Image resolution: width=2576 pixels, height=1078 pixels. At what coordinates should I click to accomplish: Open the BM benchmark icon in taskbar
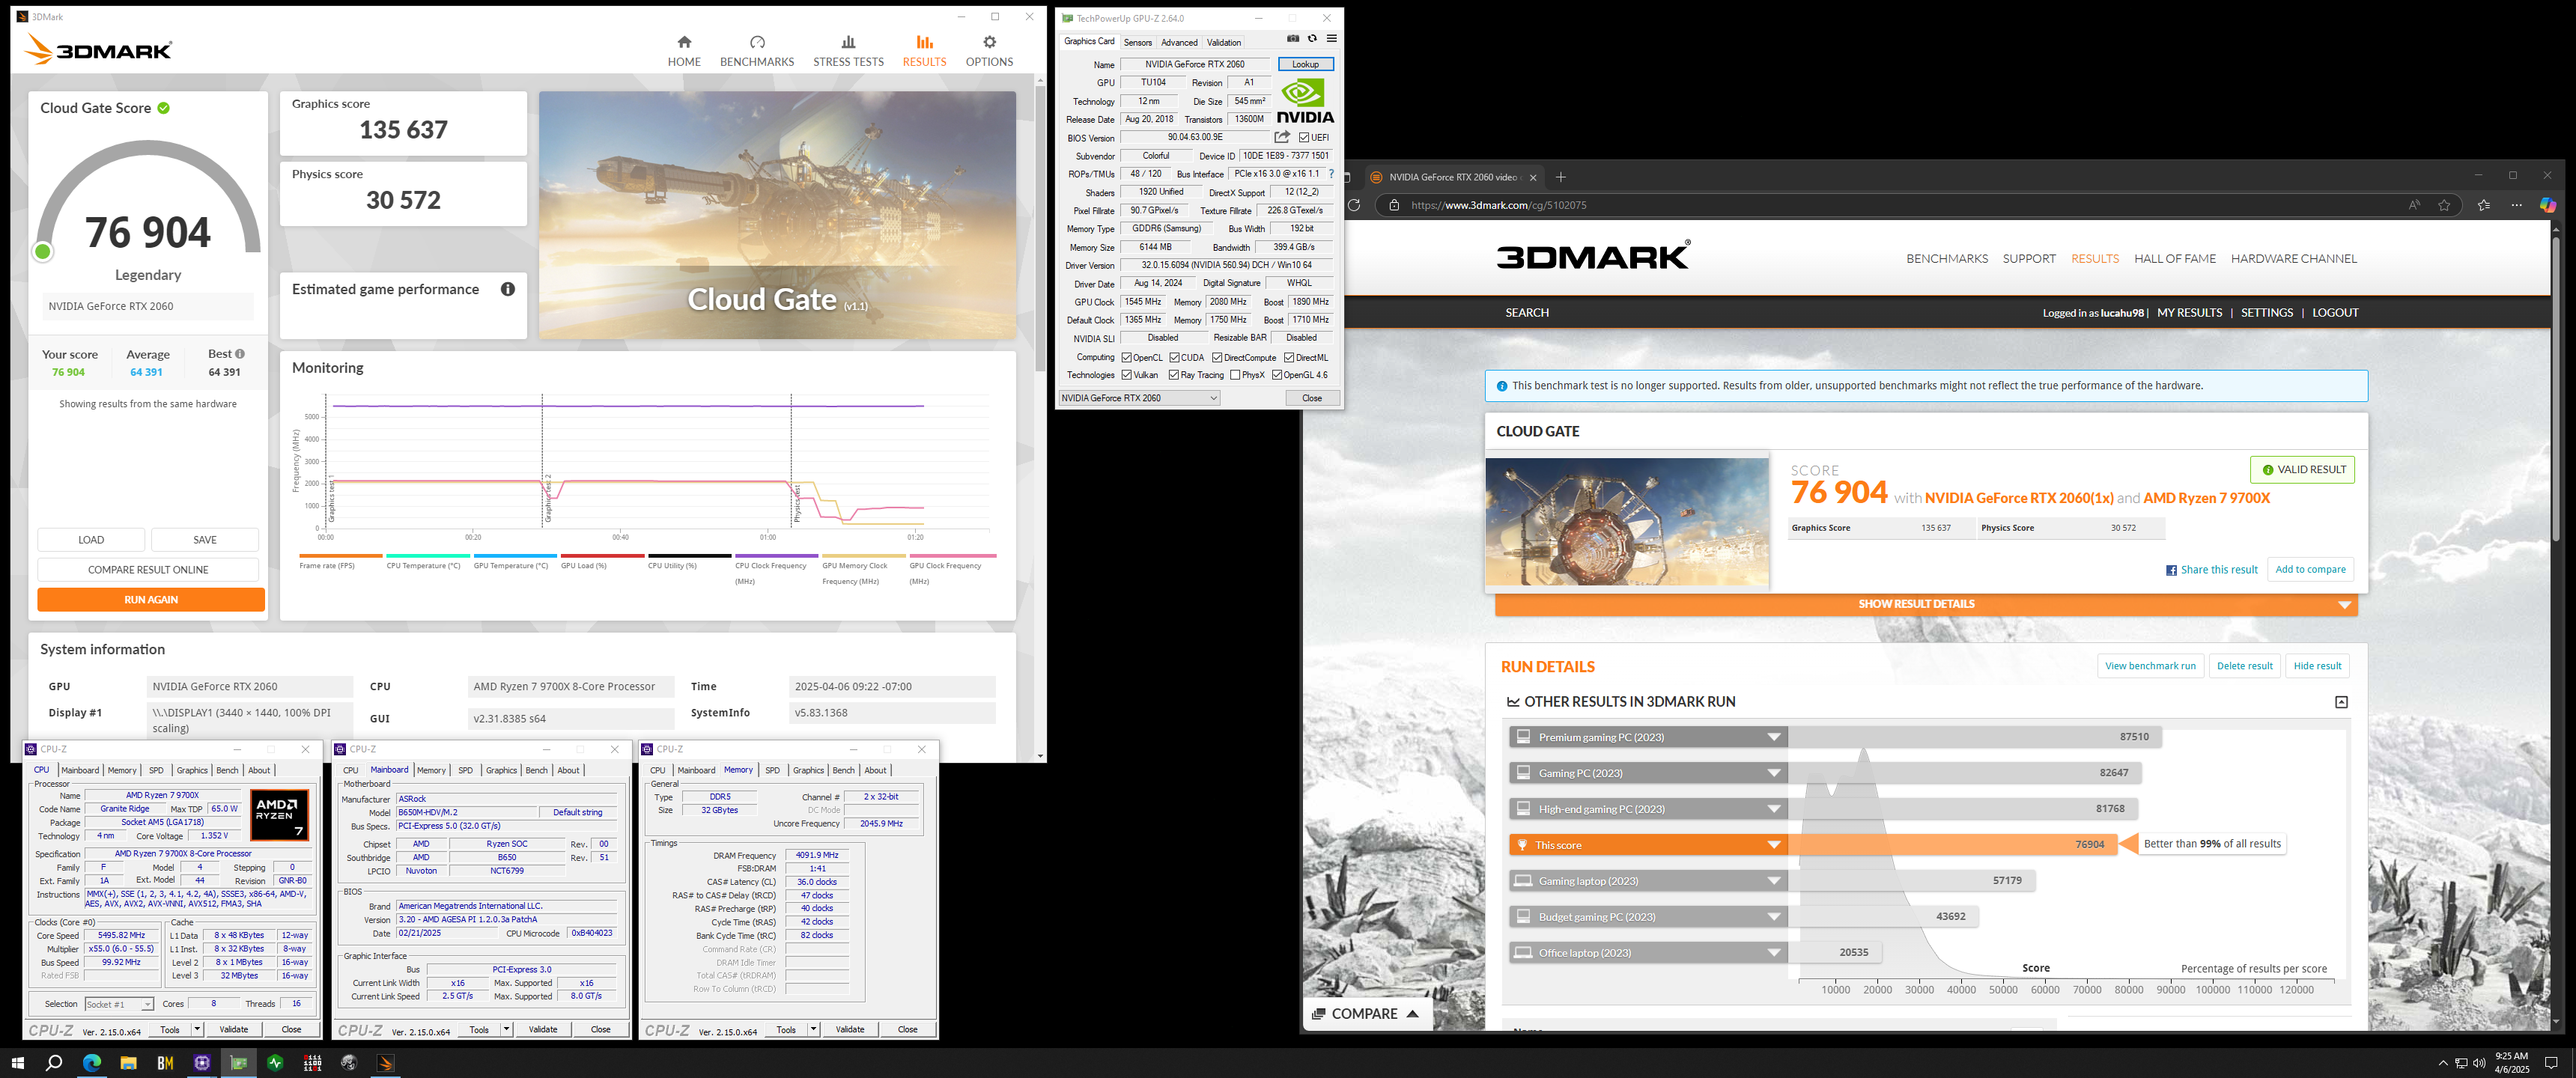click(x=165, y=1062)
